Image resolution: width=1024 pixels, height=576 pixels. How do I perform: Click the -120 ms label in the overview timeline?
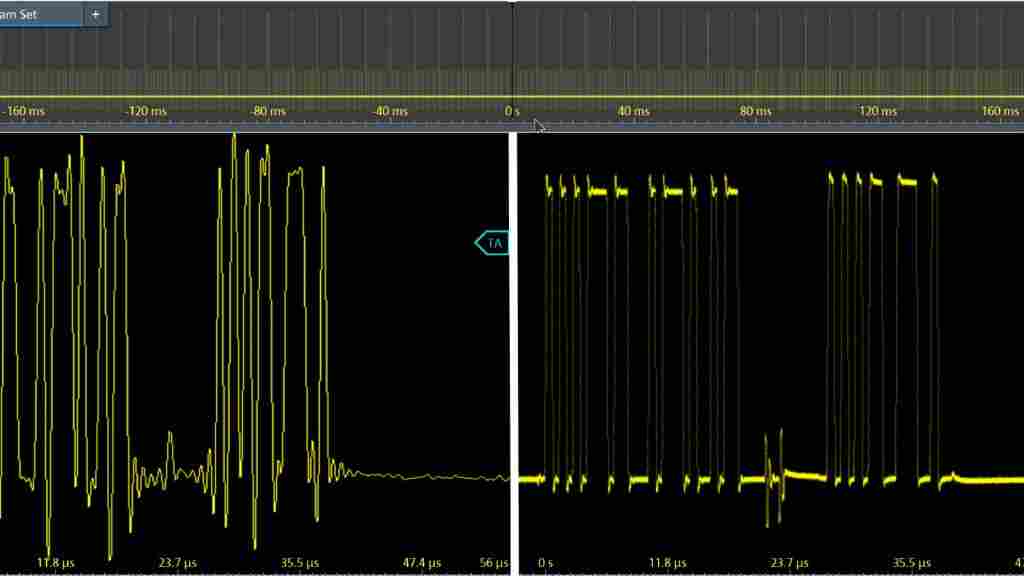[144, 111]
